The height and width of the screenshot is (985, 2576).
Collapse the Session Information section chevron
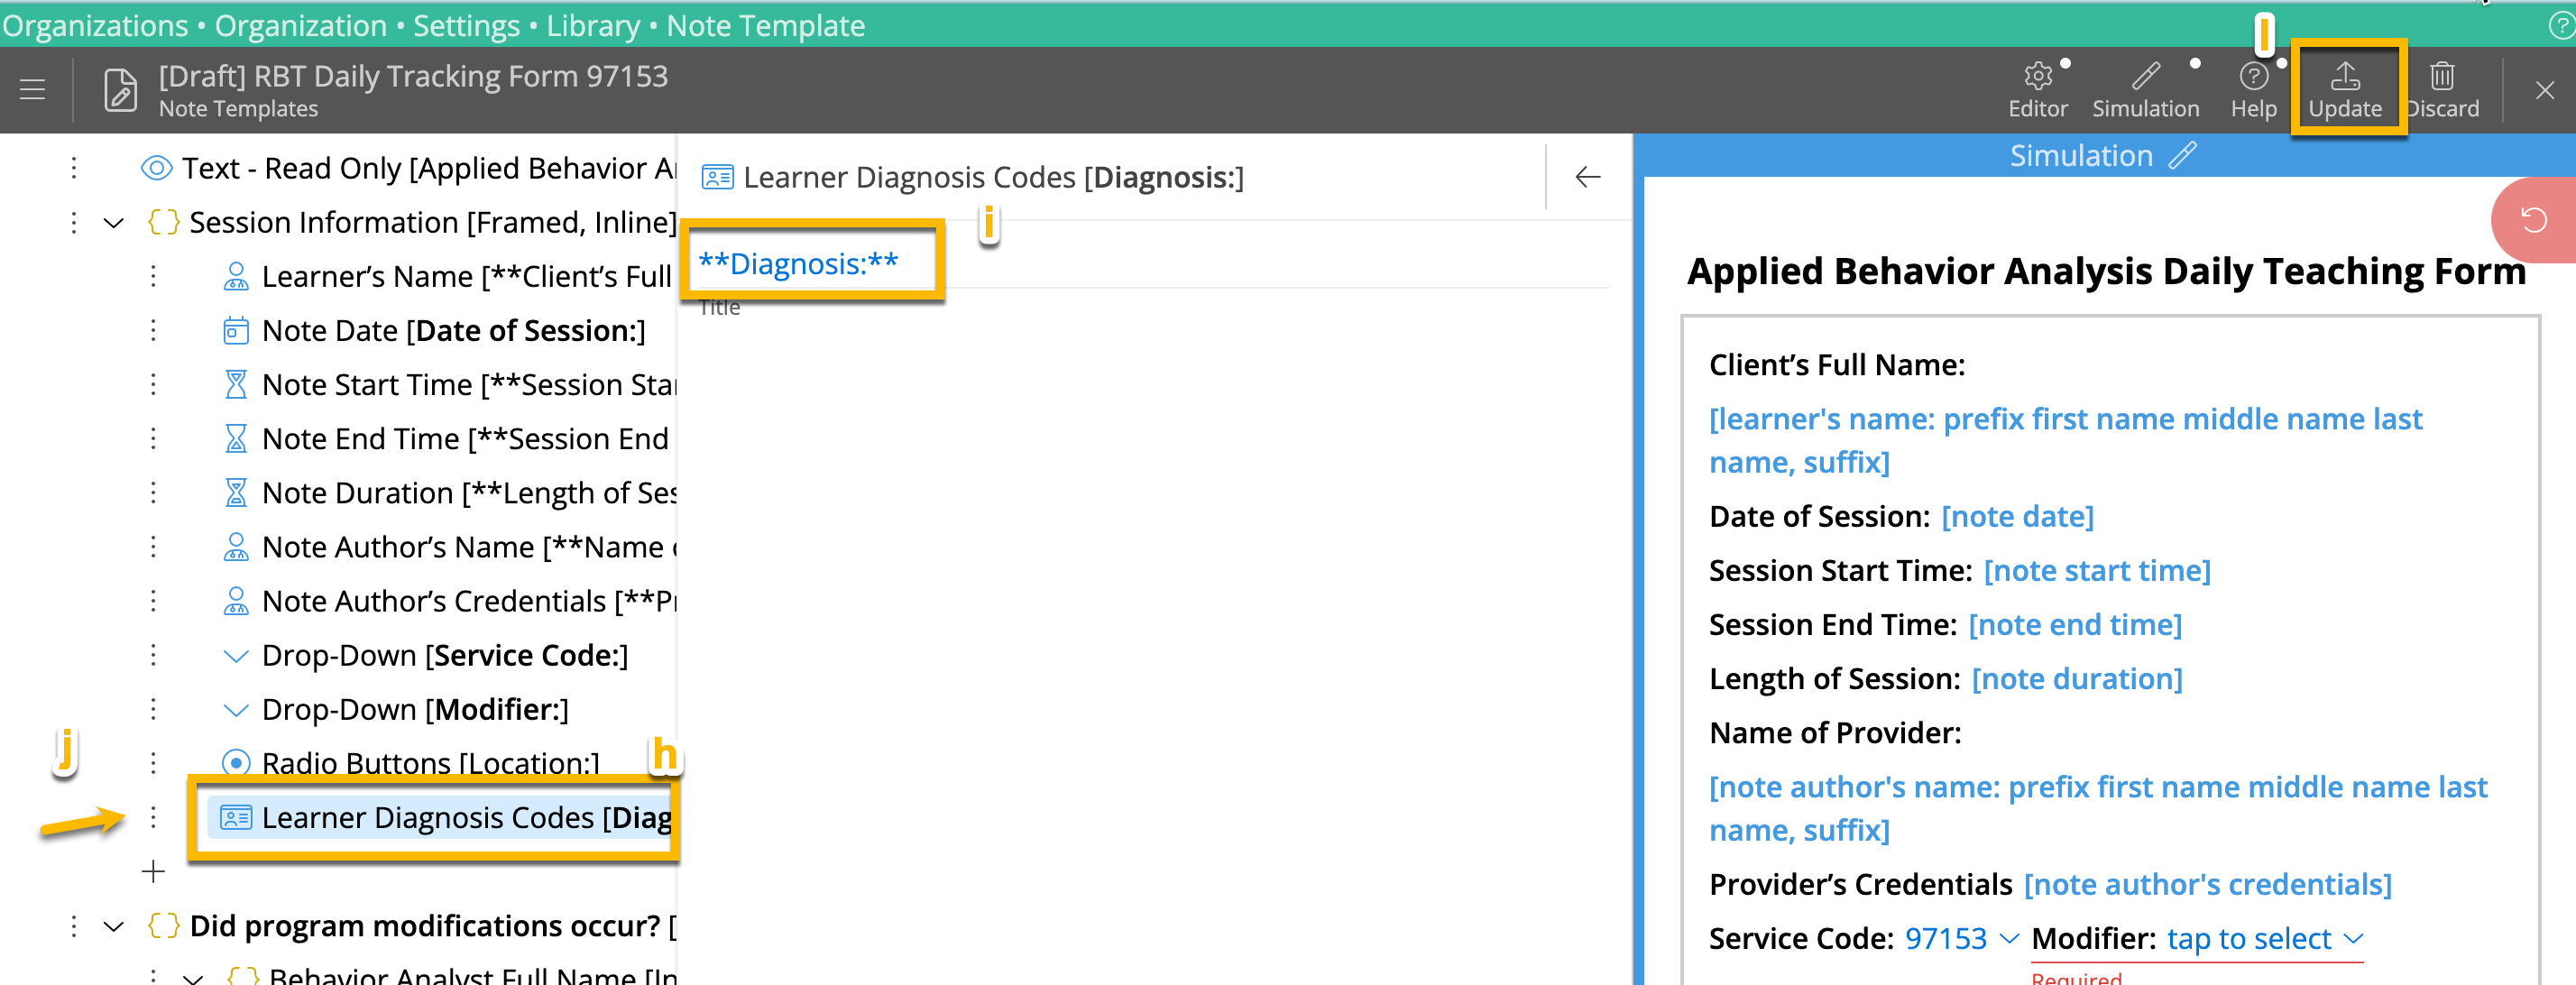click(113, 222)
